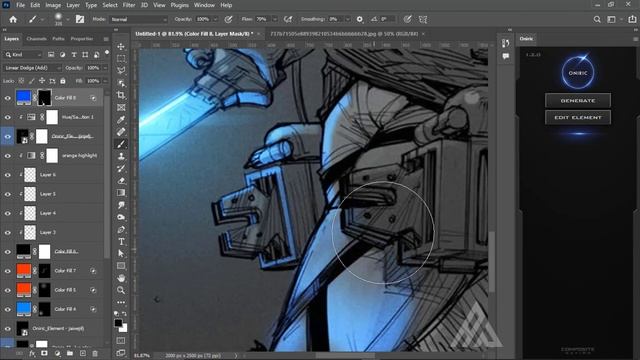The width and height of the screenshot is (640, 360).
Task: Click the foreground color swatch
Action: tap(118, 323)
